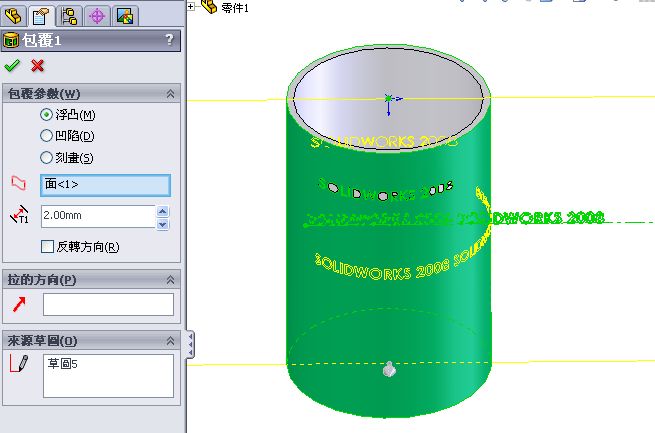
Task: Open the DimXpertManager crosshair tab
Action: 97,16
